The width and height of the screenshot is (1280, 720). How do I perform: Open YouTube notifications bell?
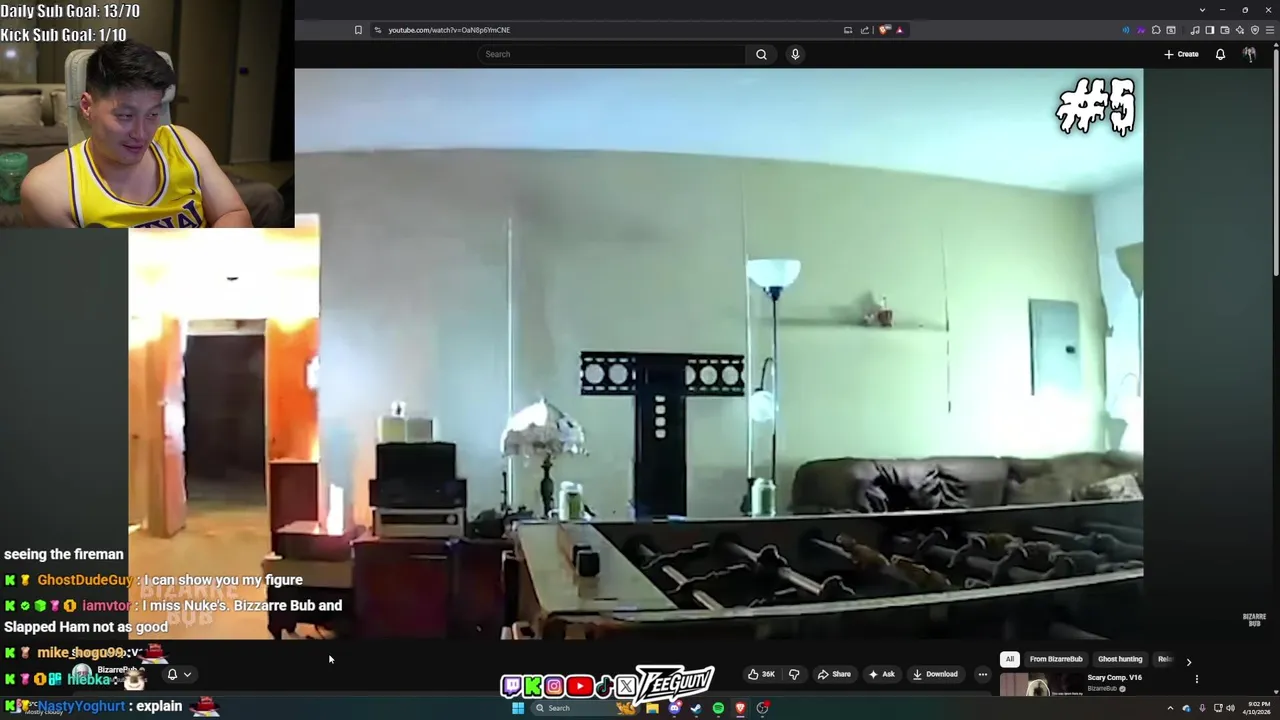point(1220,54)
